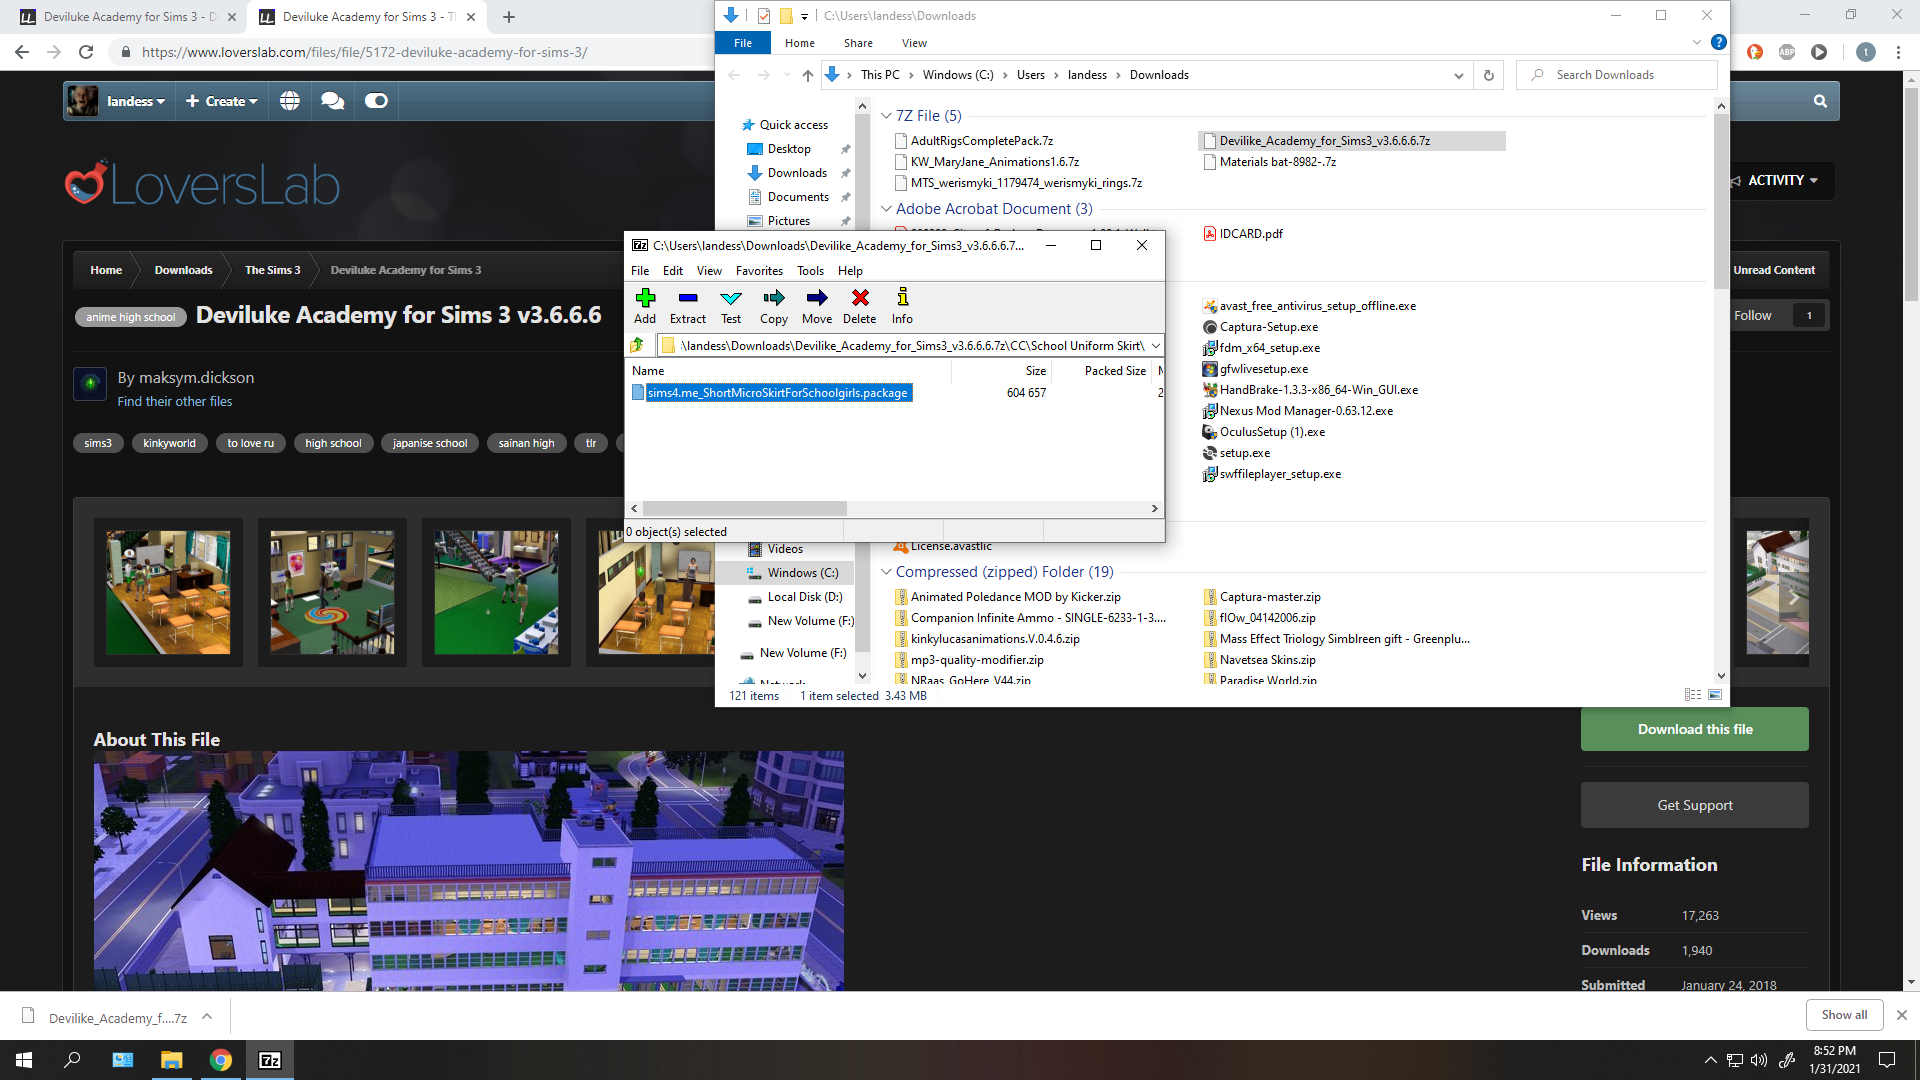Go to The Sims 3 breadcrumb

(x=273, y=270)
